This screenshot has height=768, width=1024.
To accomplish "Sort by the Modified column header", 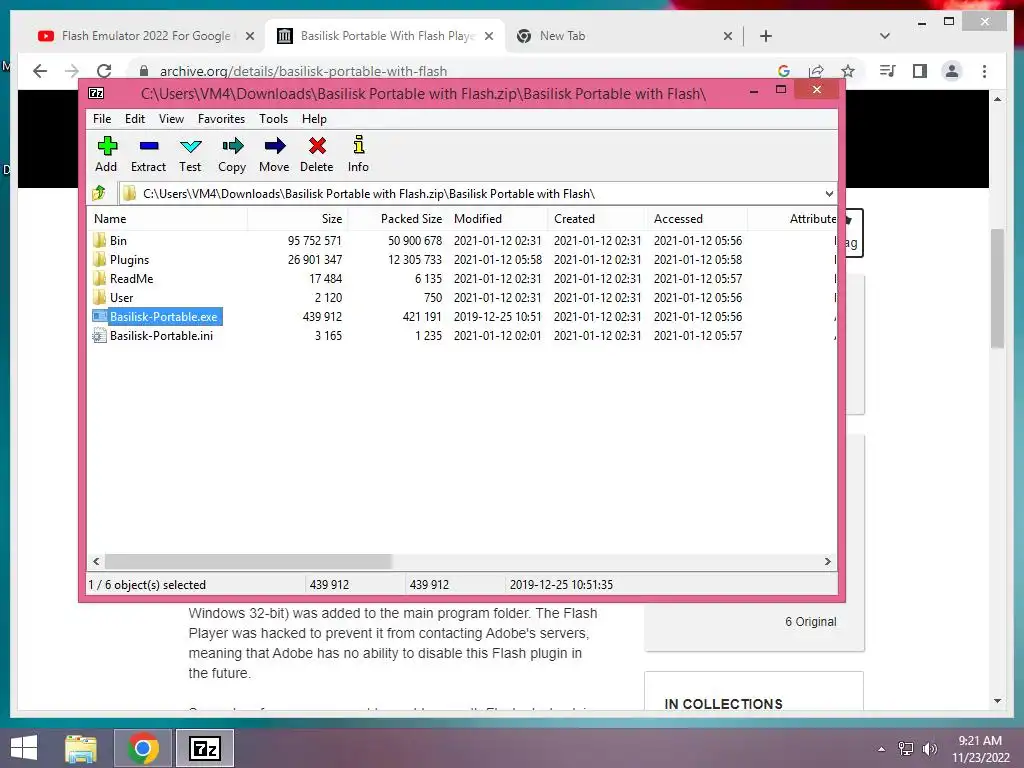I will [x=497, y=219].
